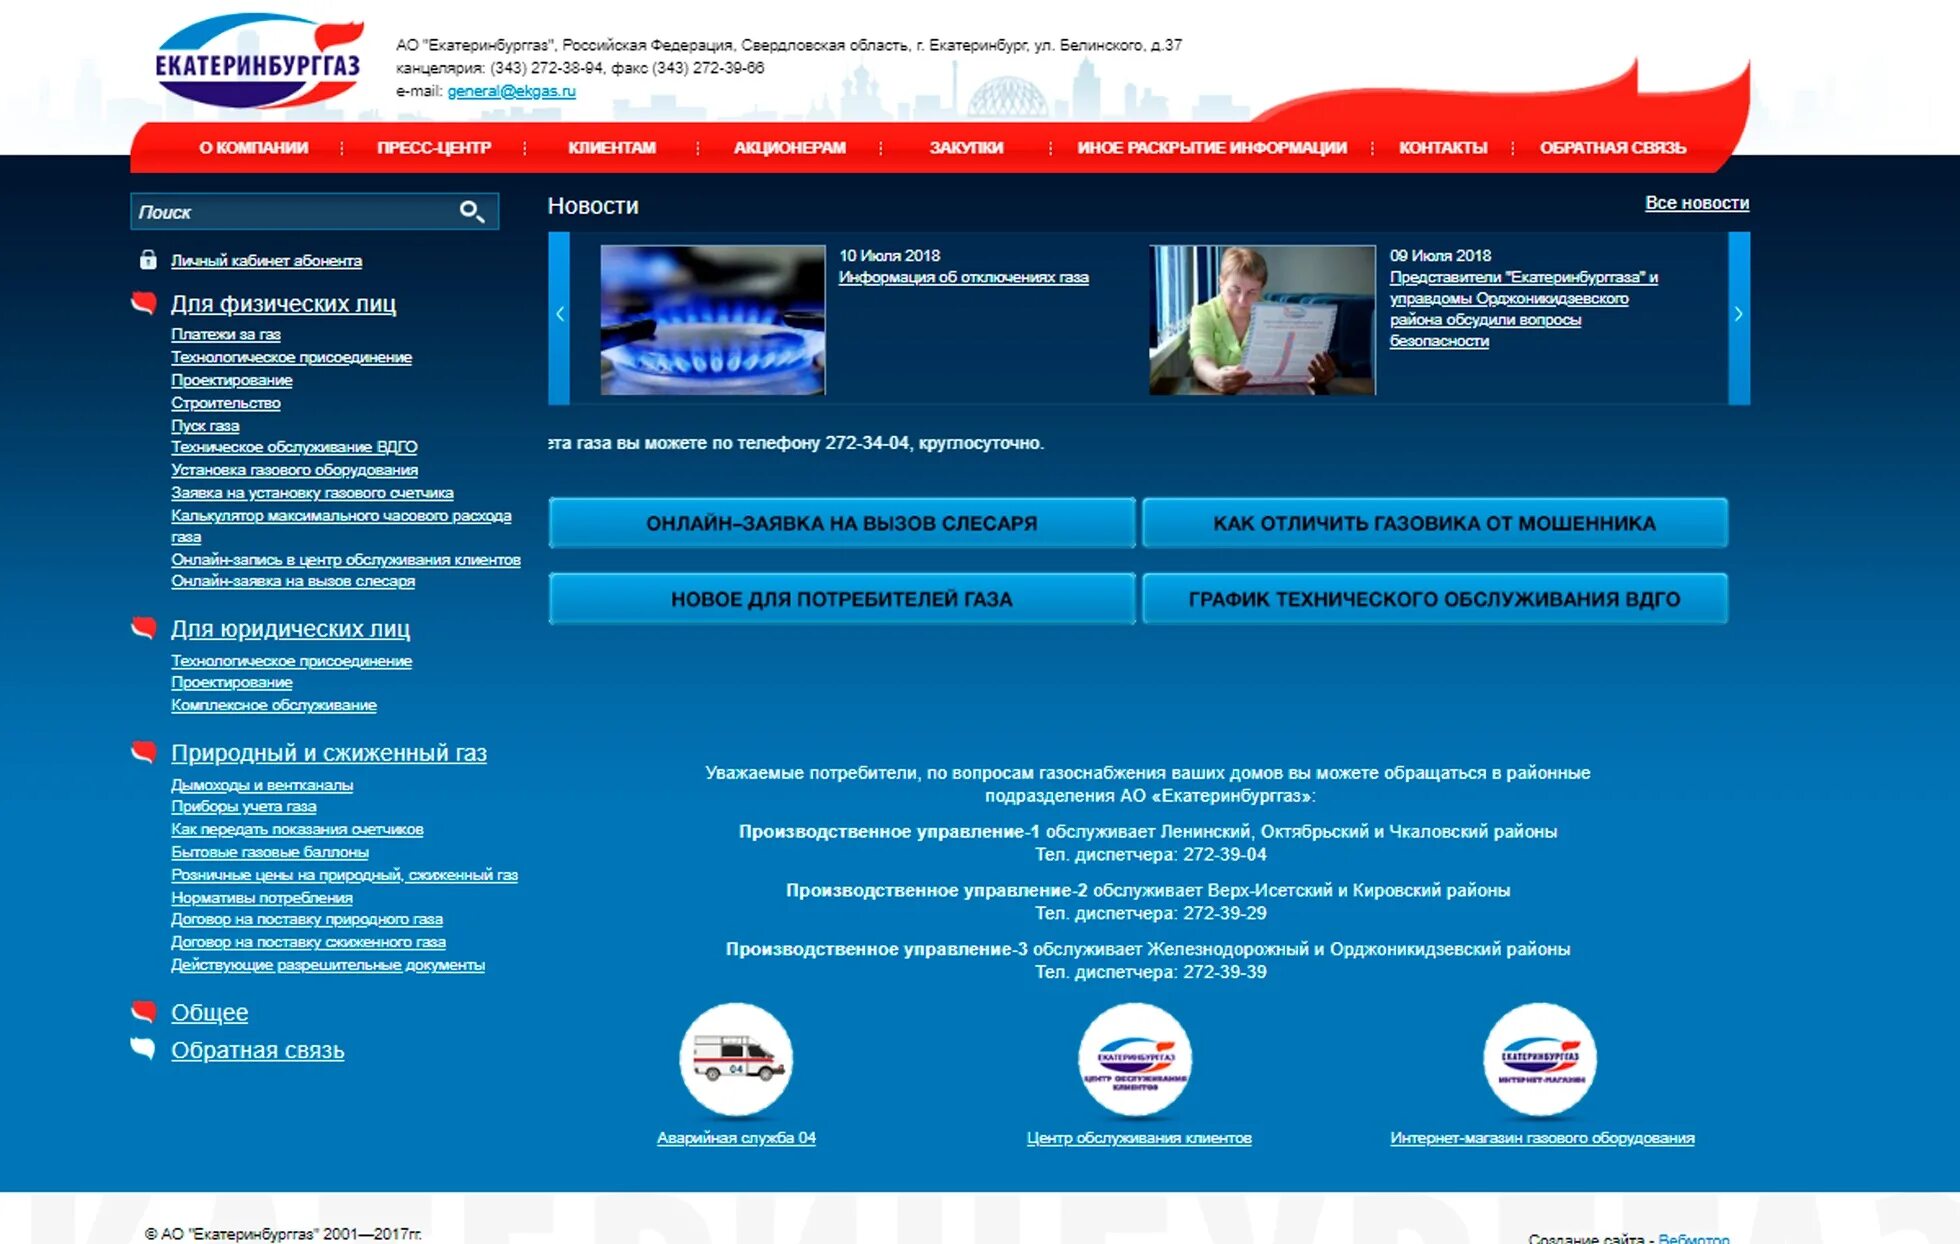
Task: Click the search magnifier icon
Action: (472, 211)
